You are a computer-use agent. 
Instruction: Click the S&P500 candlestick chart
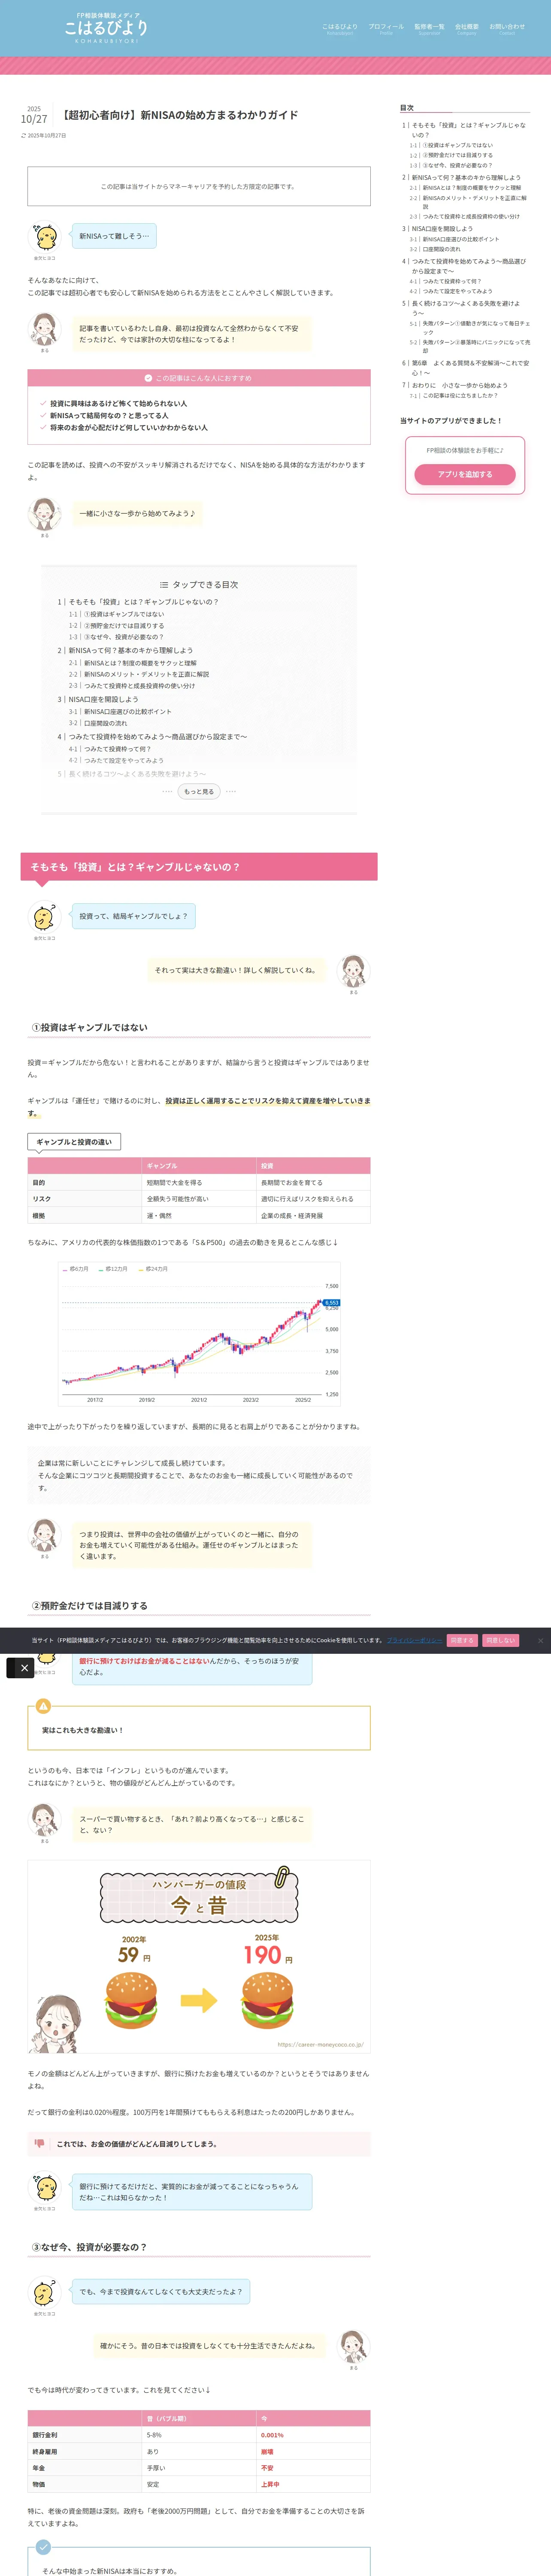click(199, 1333)
